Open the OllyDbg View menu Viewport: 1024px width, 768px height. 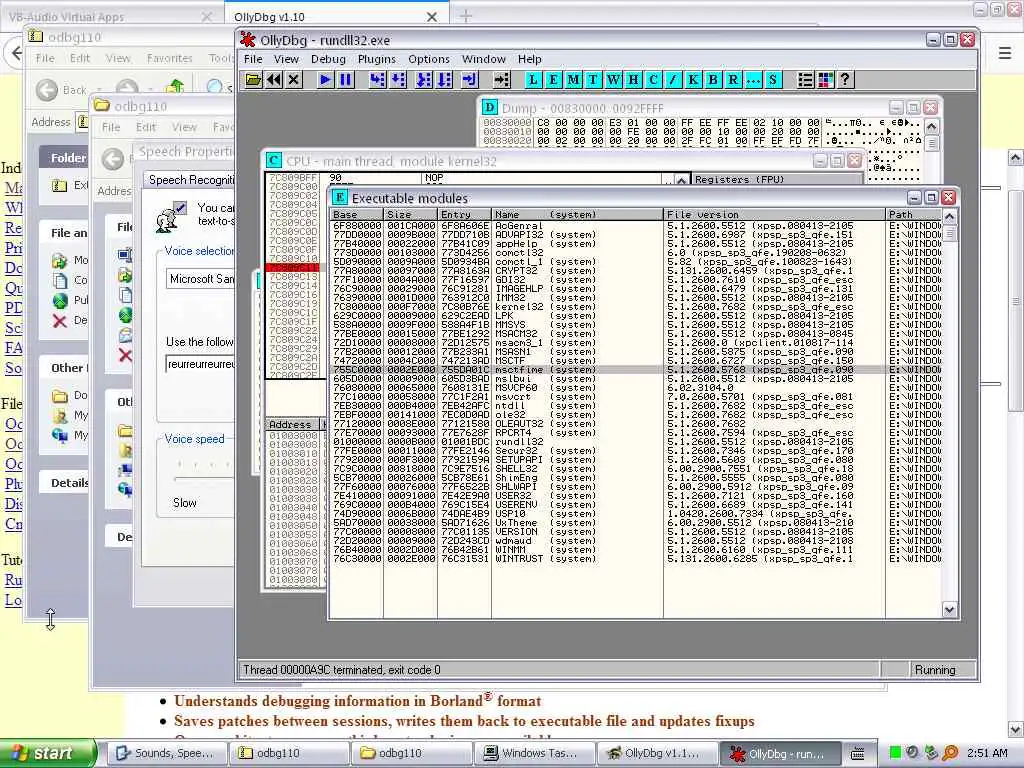point(286,59)
